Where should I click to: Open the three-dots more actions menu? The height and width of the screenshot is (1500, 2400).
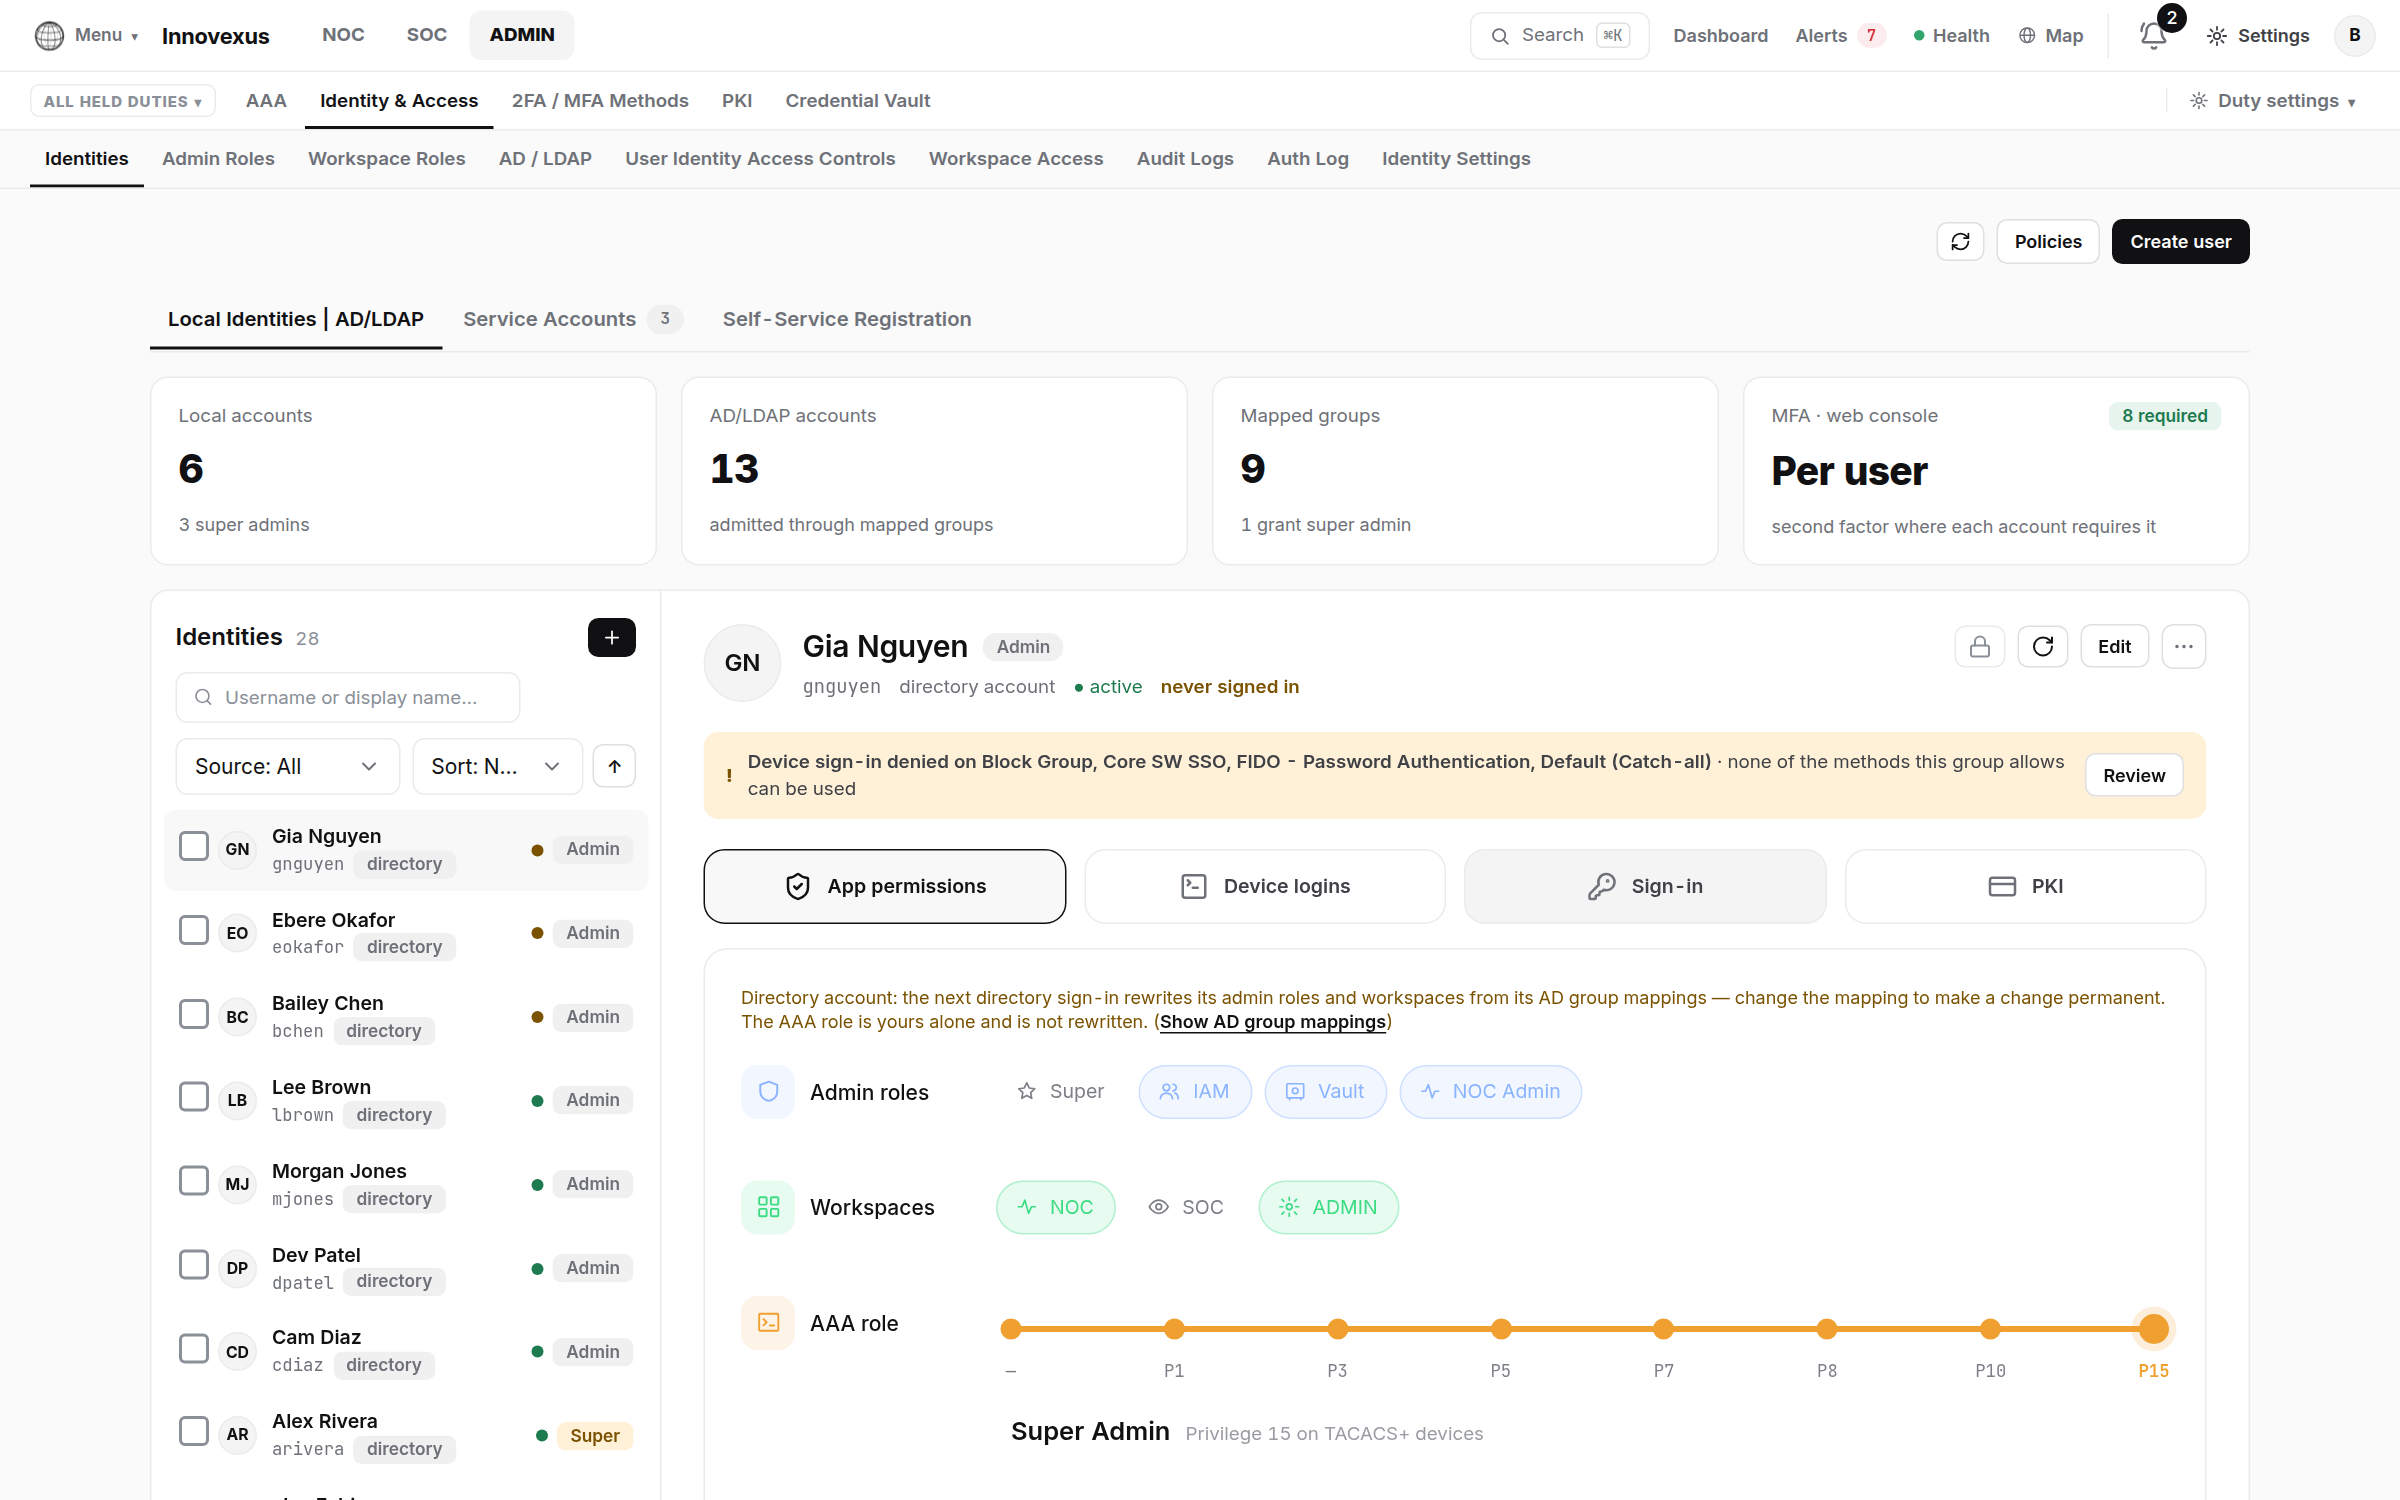click(2183, 647)
